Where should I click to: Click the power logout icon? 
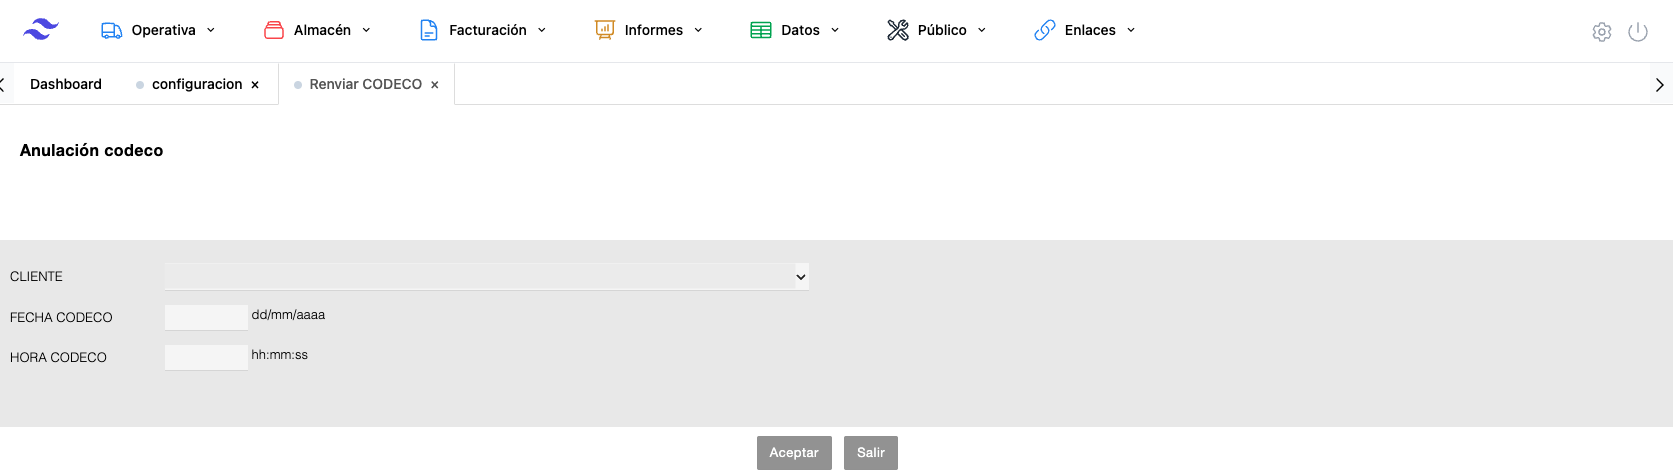click(1638, 32)
